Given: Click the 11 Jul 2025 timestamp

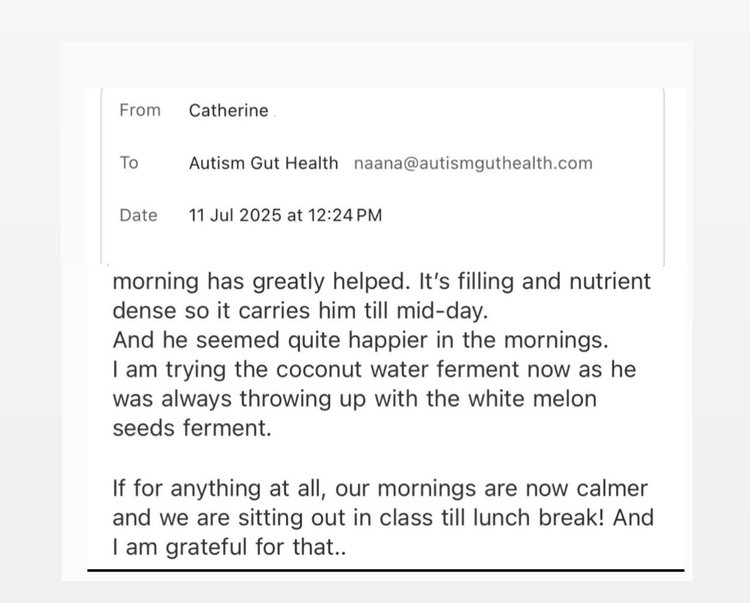Looking at the screenshot, I should click(x=285, y=215).
